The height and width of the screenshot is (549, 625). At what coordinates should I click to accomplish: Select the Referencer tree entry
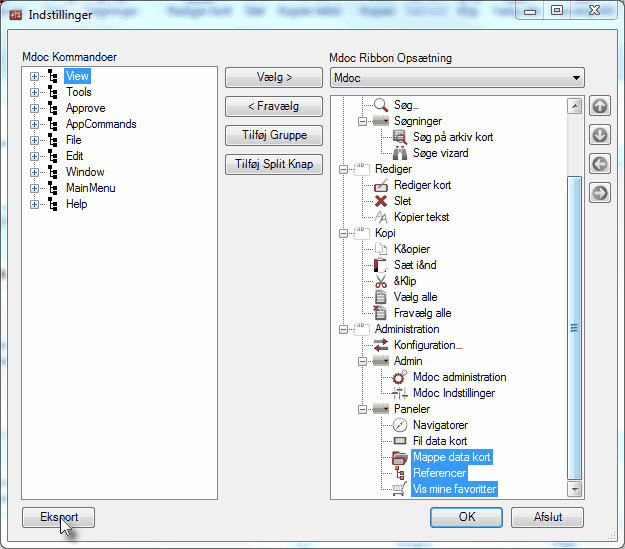[x=439, y=473]
